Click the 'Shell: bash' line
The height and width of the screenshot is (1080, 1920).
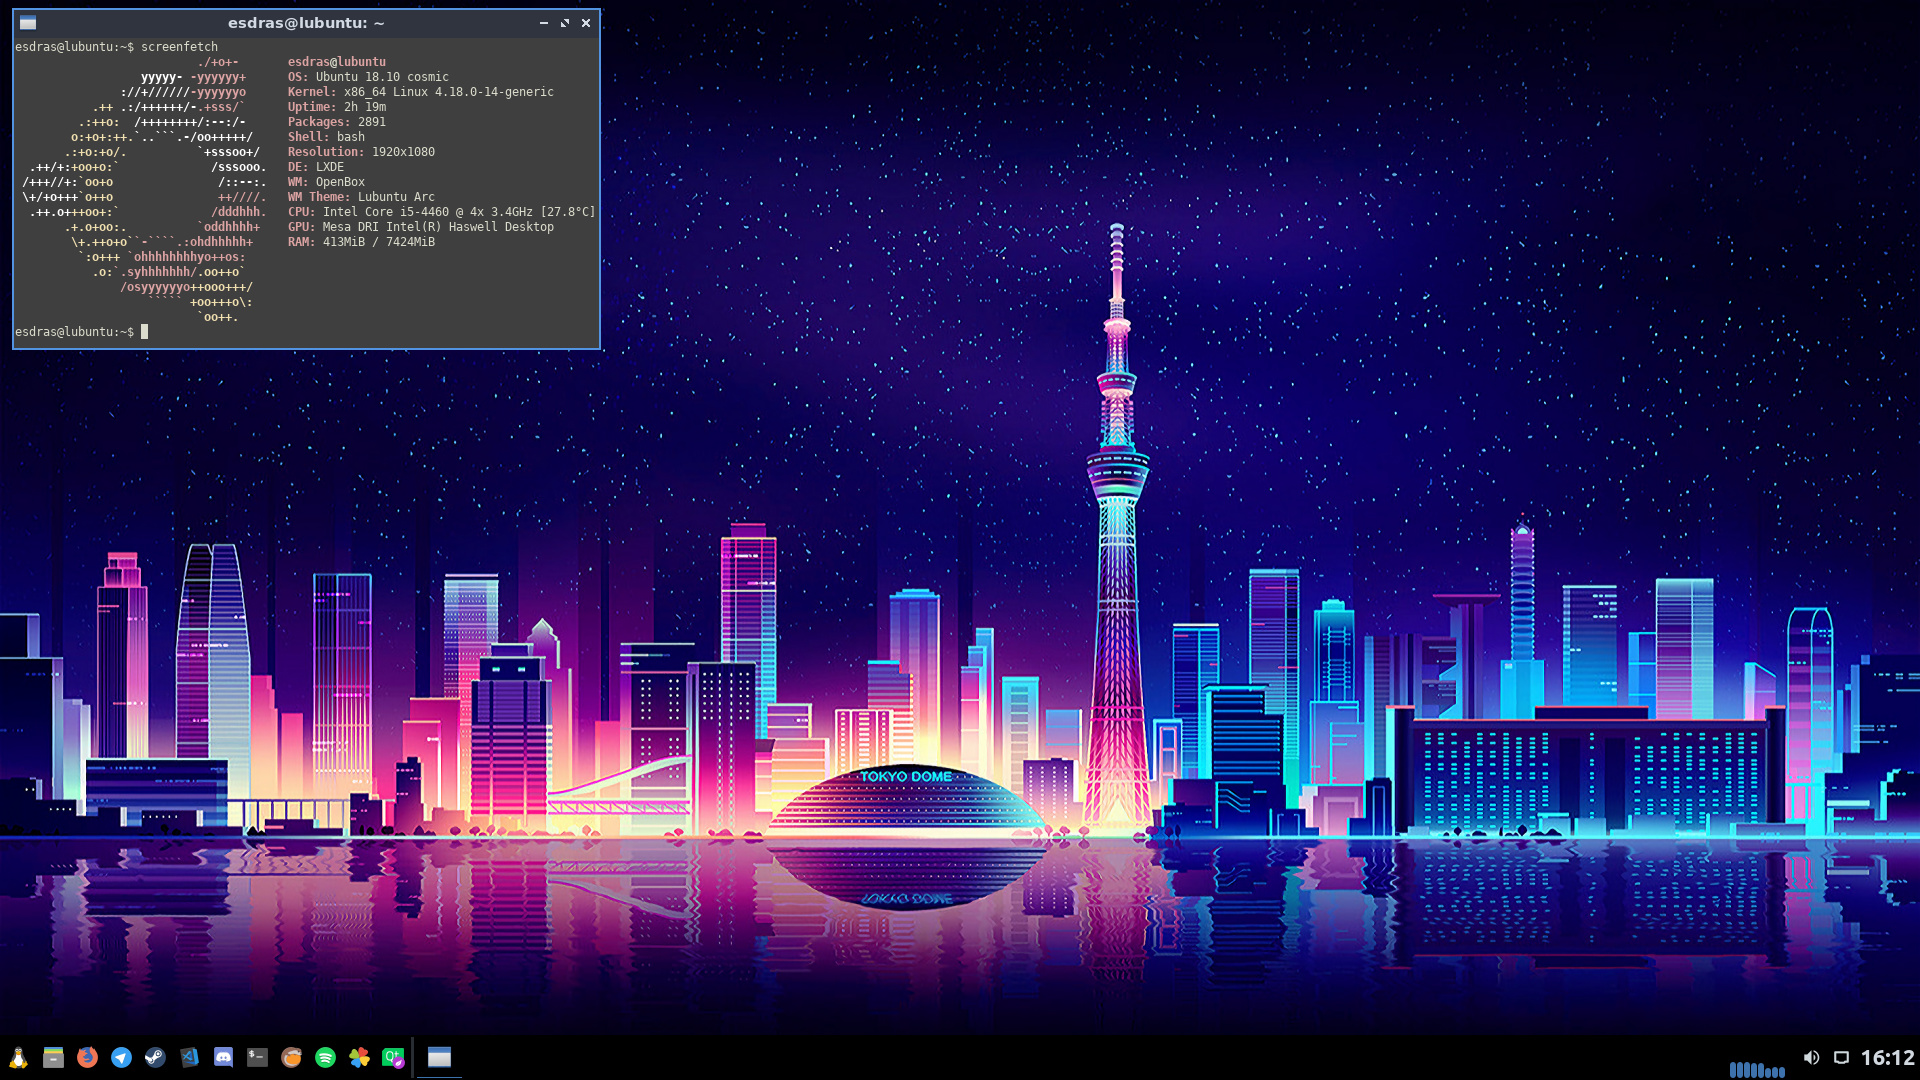(326, 137)
